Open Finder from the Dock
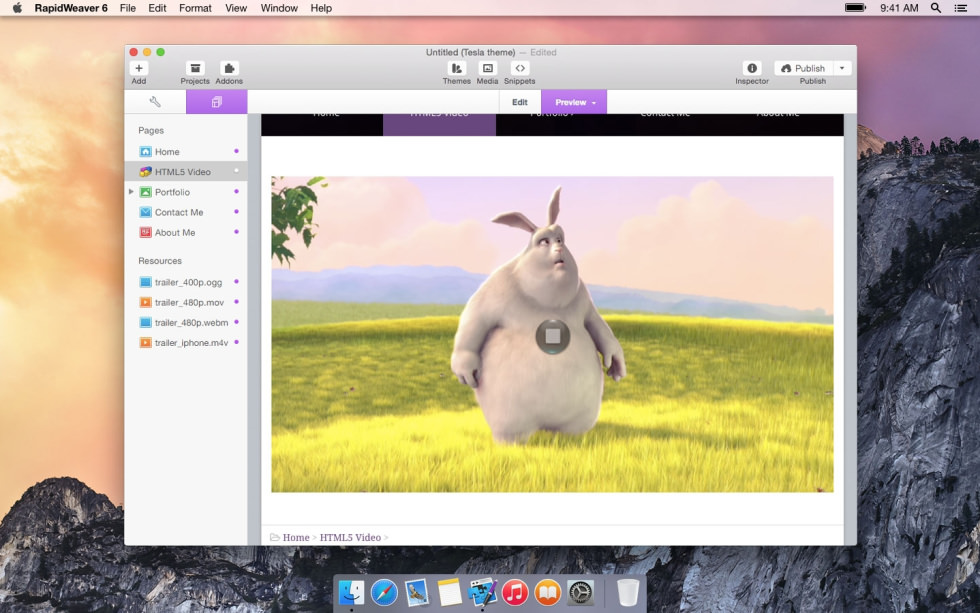The height and width of the screenshot is (613, 980). [351, 592]
